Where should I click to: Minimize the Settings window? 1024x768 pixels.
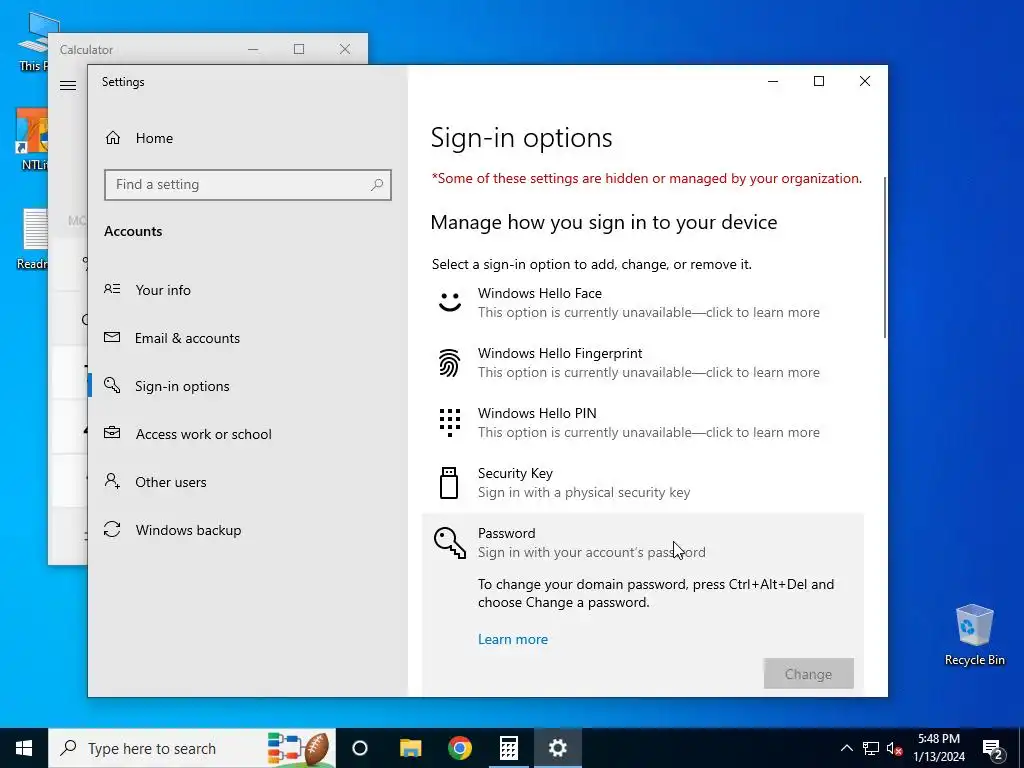pos(773,81)
